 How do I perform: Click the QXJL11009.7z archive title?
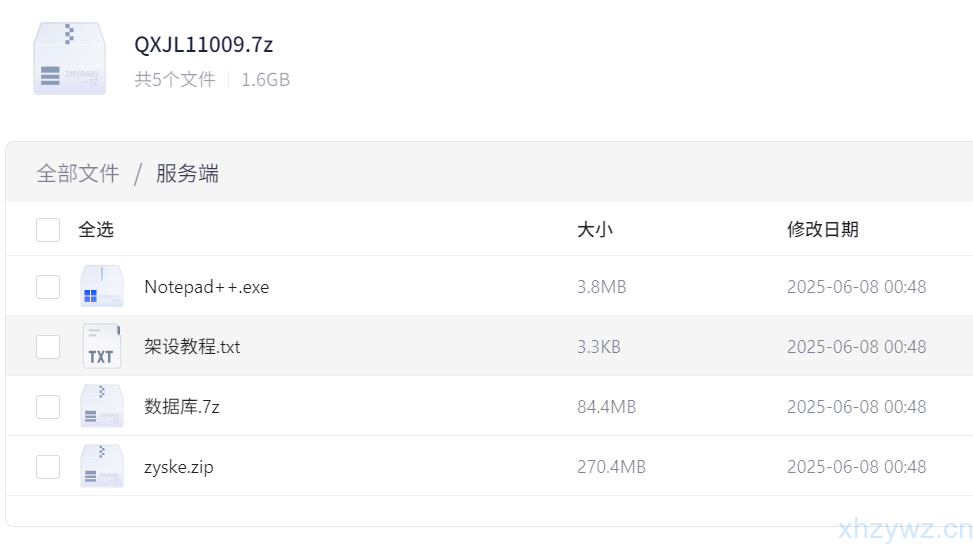[x=204, y=45]
